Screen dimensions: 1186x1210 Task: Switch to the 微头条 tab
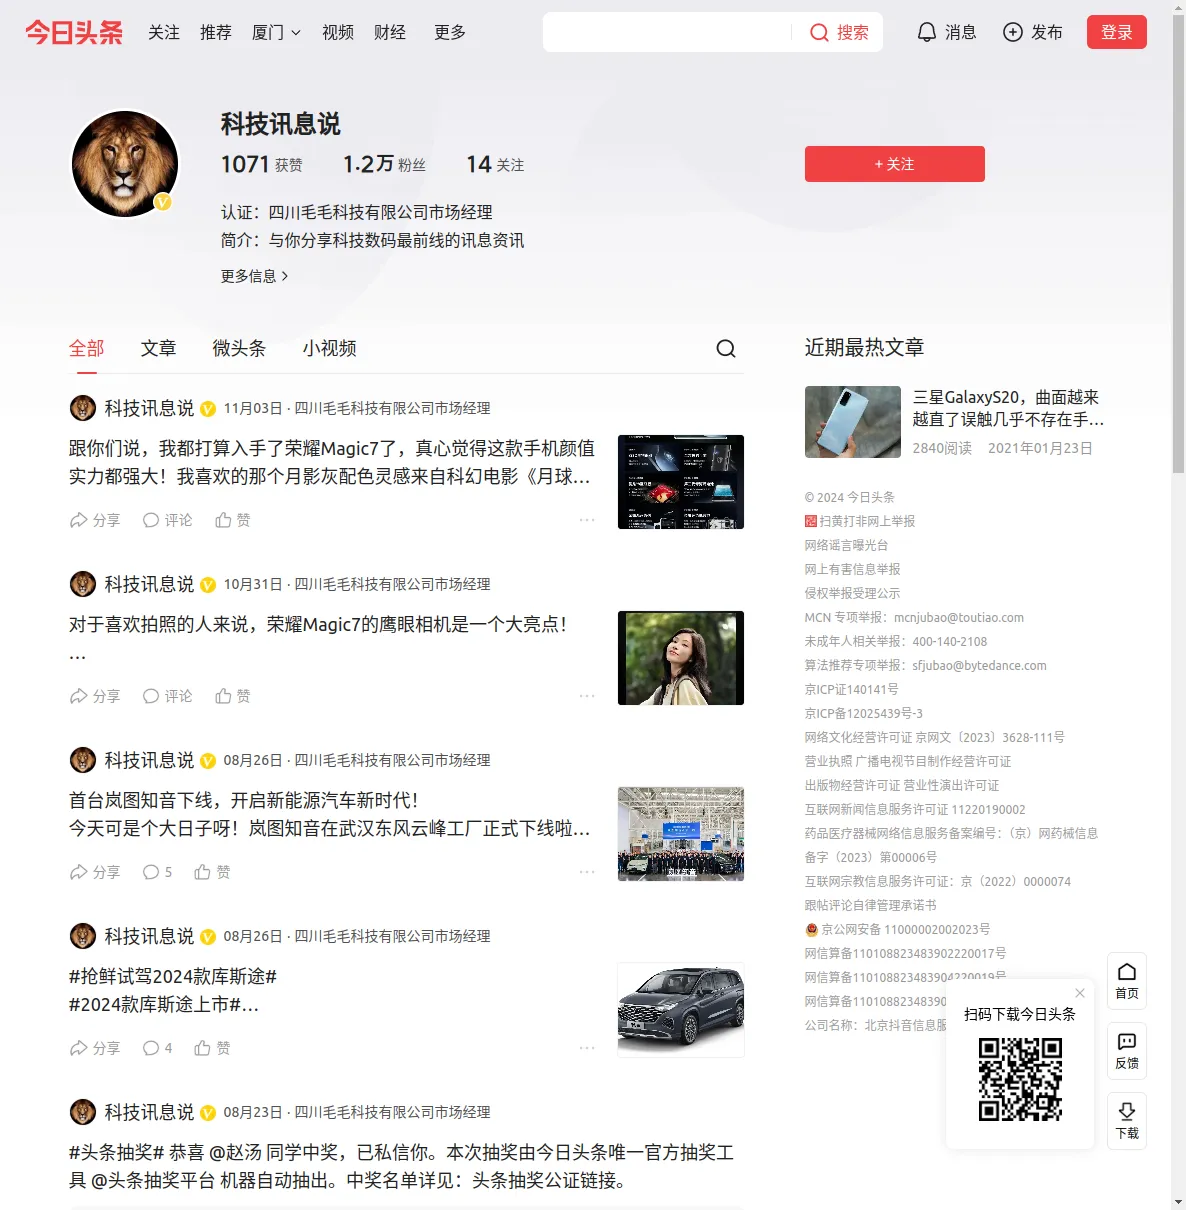pyautogui.click(x=239, y=348)
